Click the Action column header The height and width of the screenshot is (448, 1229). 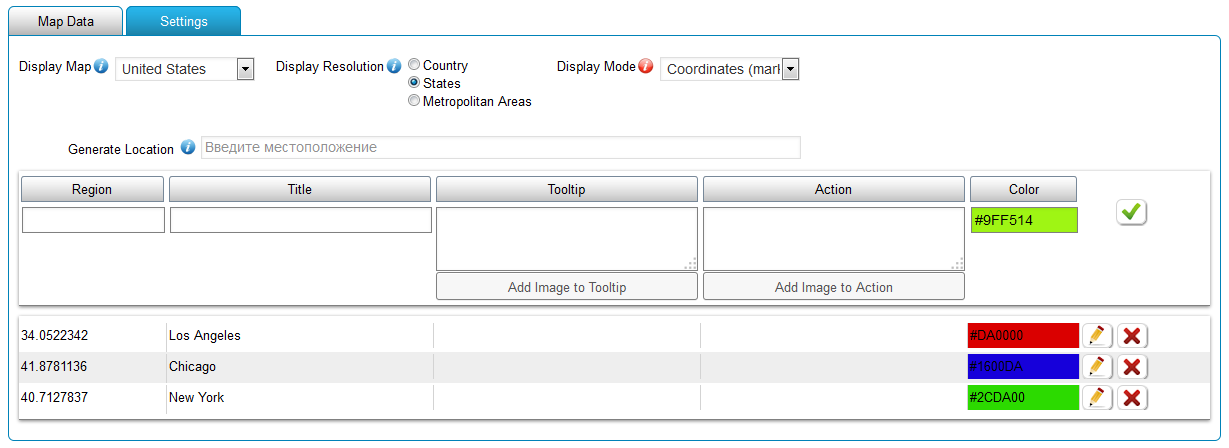click(834, 190)
